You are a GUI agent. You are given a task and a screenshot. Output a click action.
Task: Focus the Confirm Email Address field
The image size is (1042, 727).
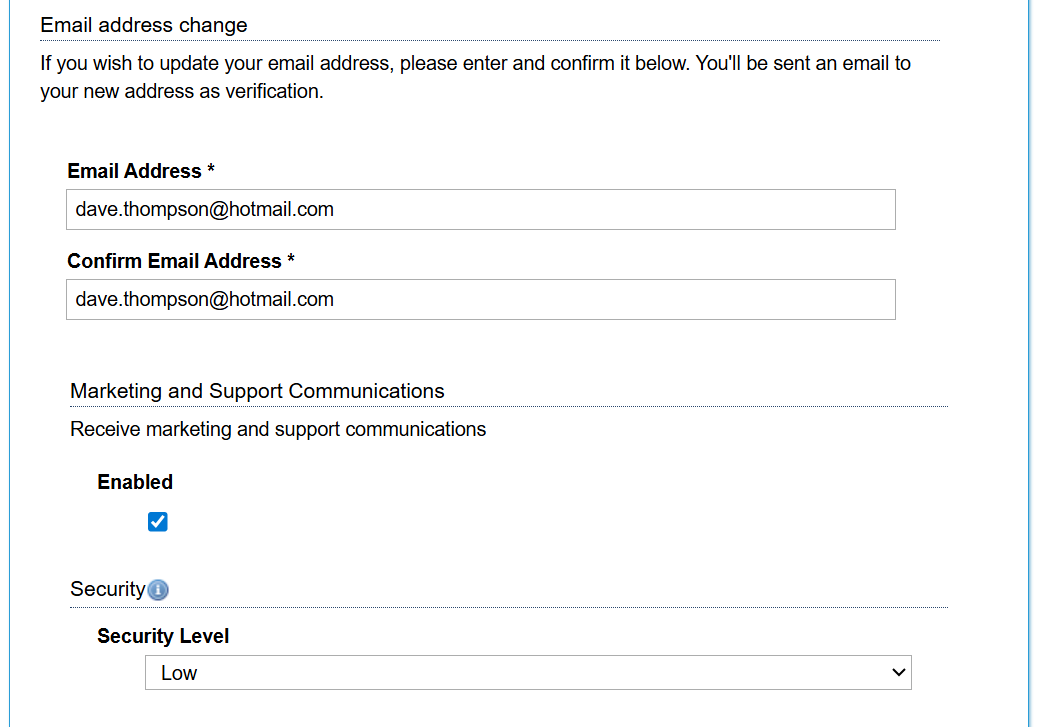480,300
